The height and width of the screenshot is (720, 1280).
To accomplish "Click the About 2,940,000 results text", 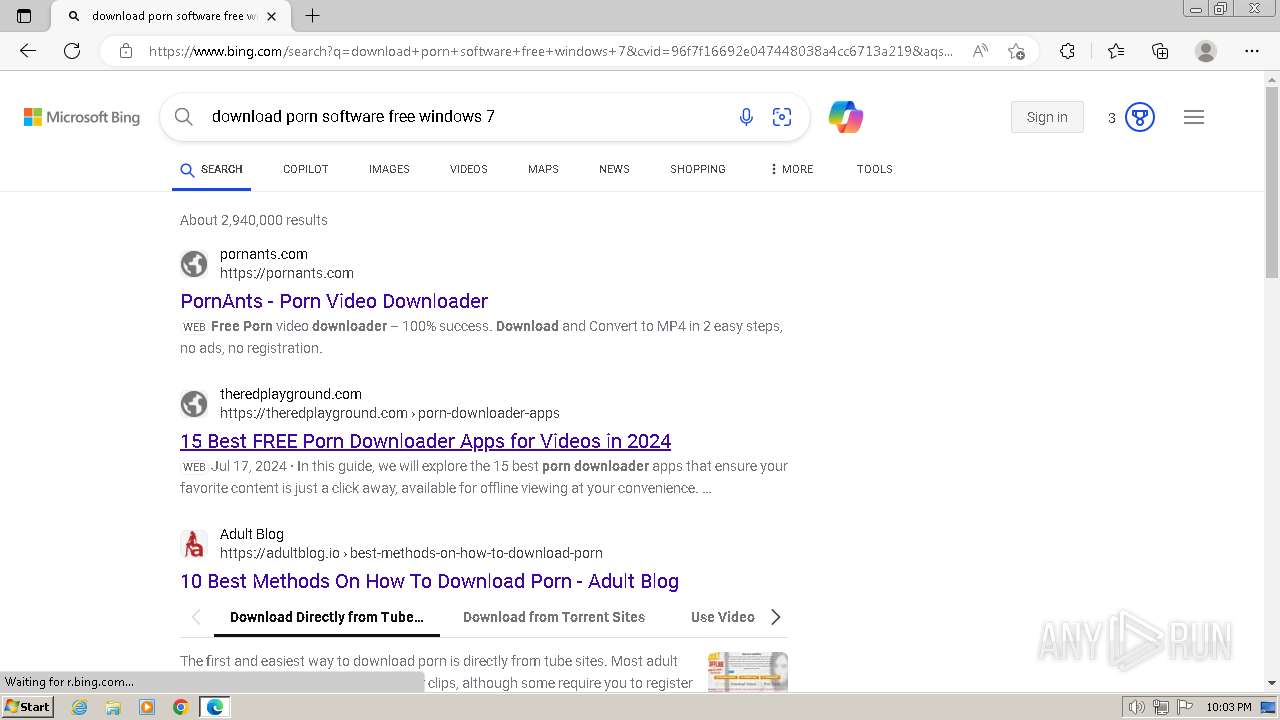I will click(254, 220).
